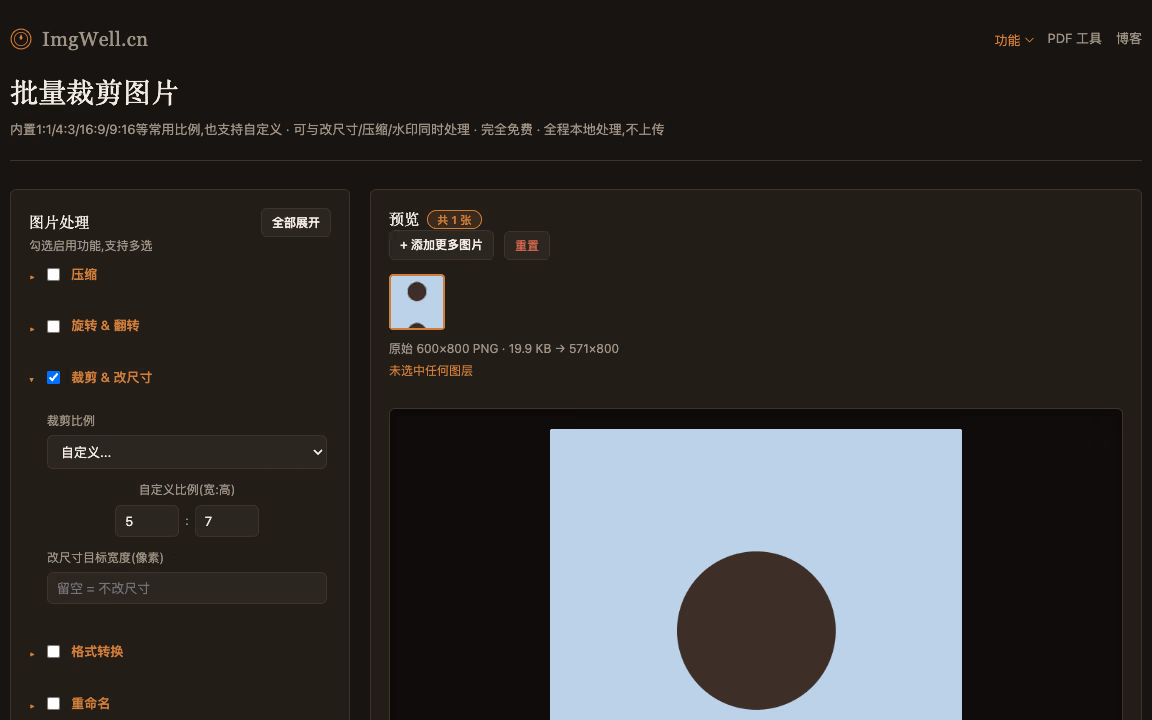Expand the 旋转 & 翻转 section arrow
Screen dimensions: 1152x720
[x=32, y=328]
